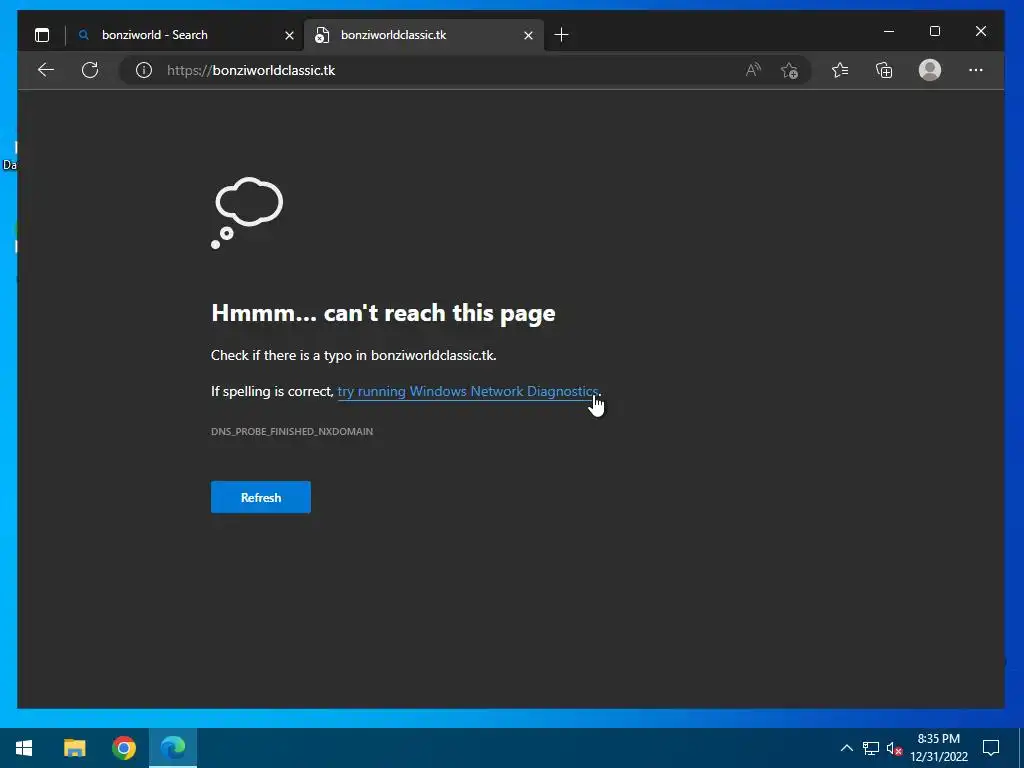This screenshot has width=1024, height=768.
Task: Show hidden system tray icons
Action: tap(846, 748)
